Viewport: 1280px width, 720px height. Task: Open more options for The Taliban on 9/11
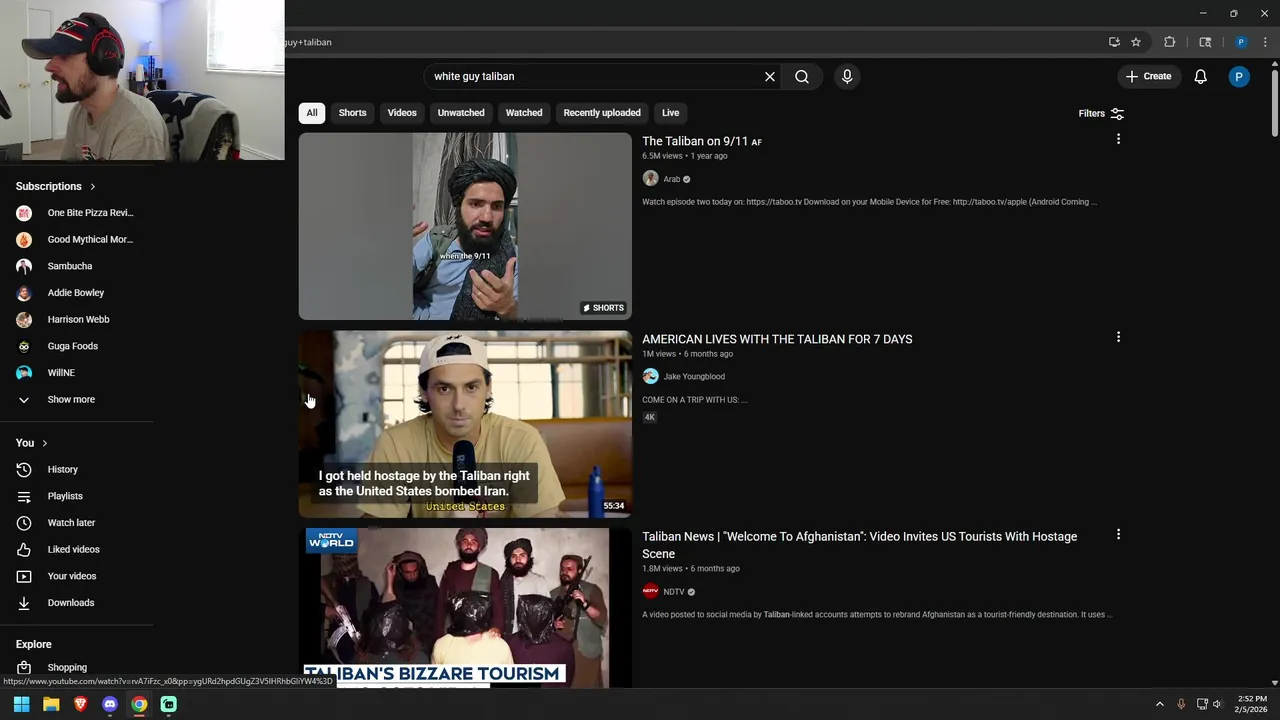(x=1118, y=139)
